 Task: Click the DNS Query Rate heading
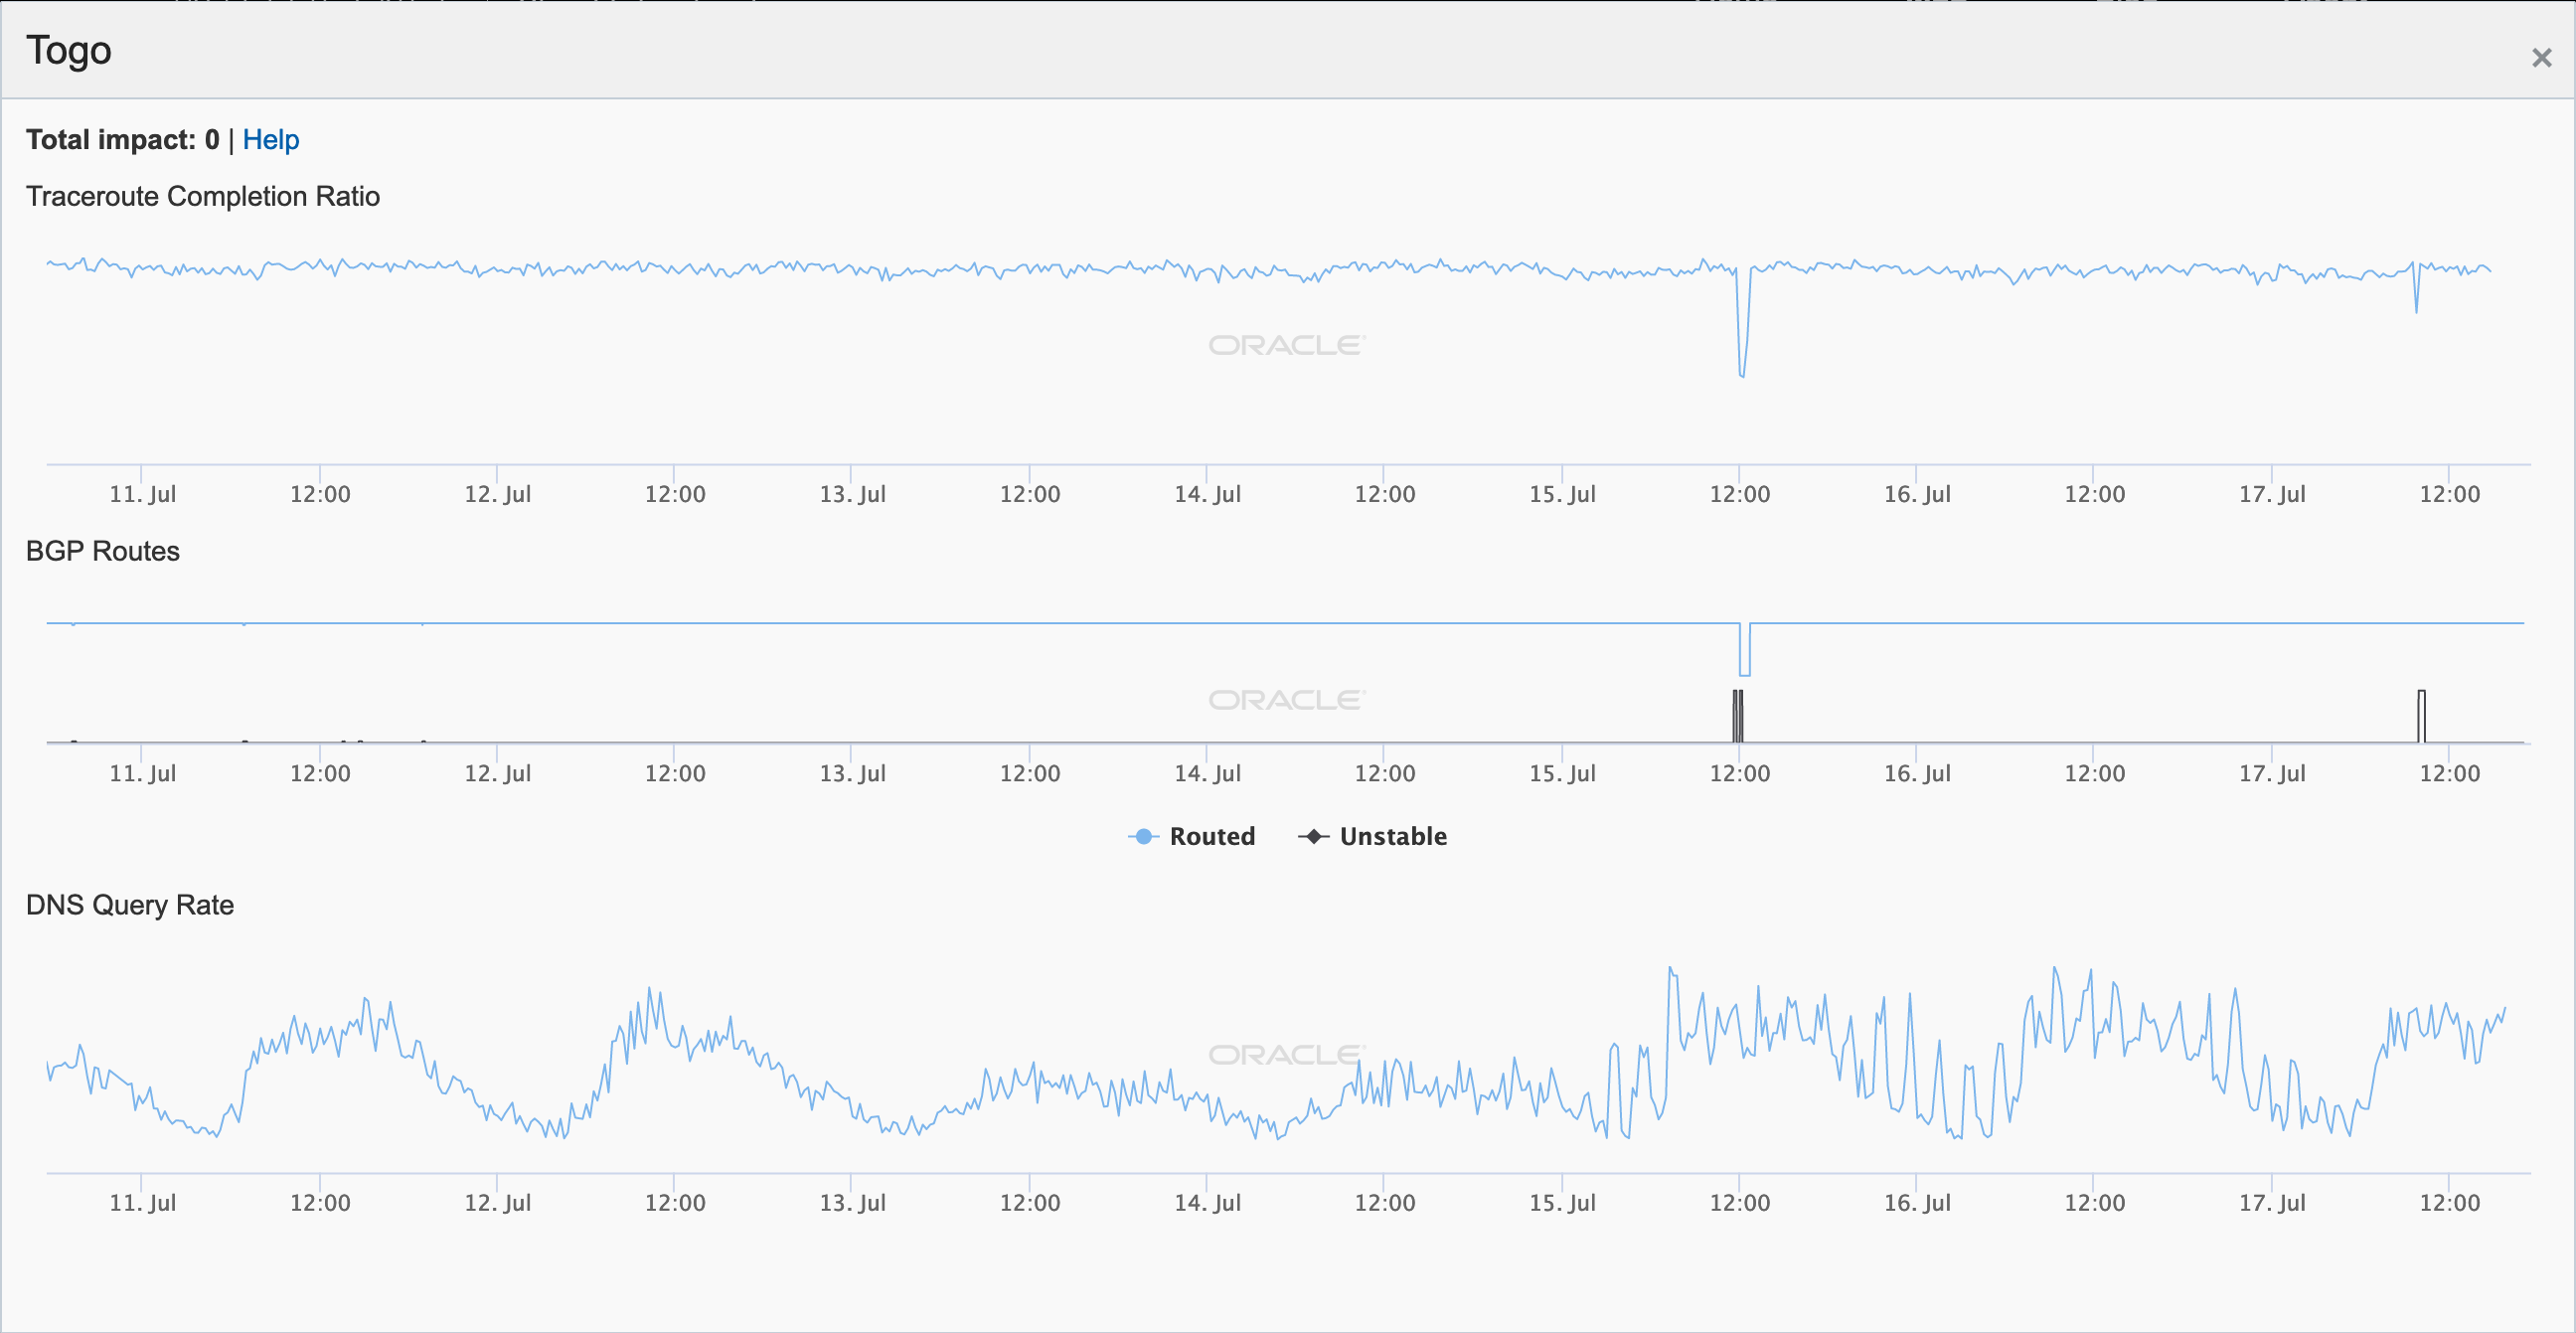pos(130,905)
